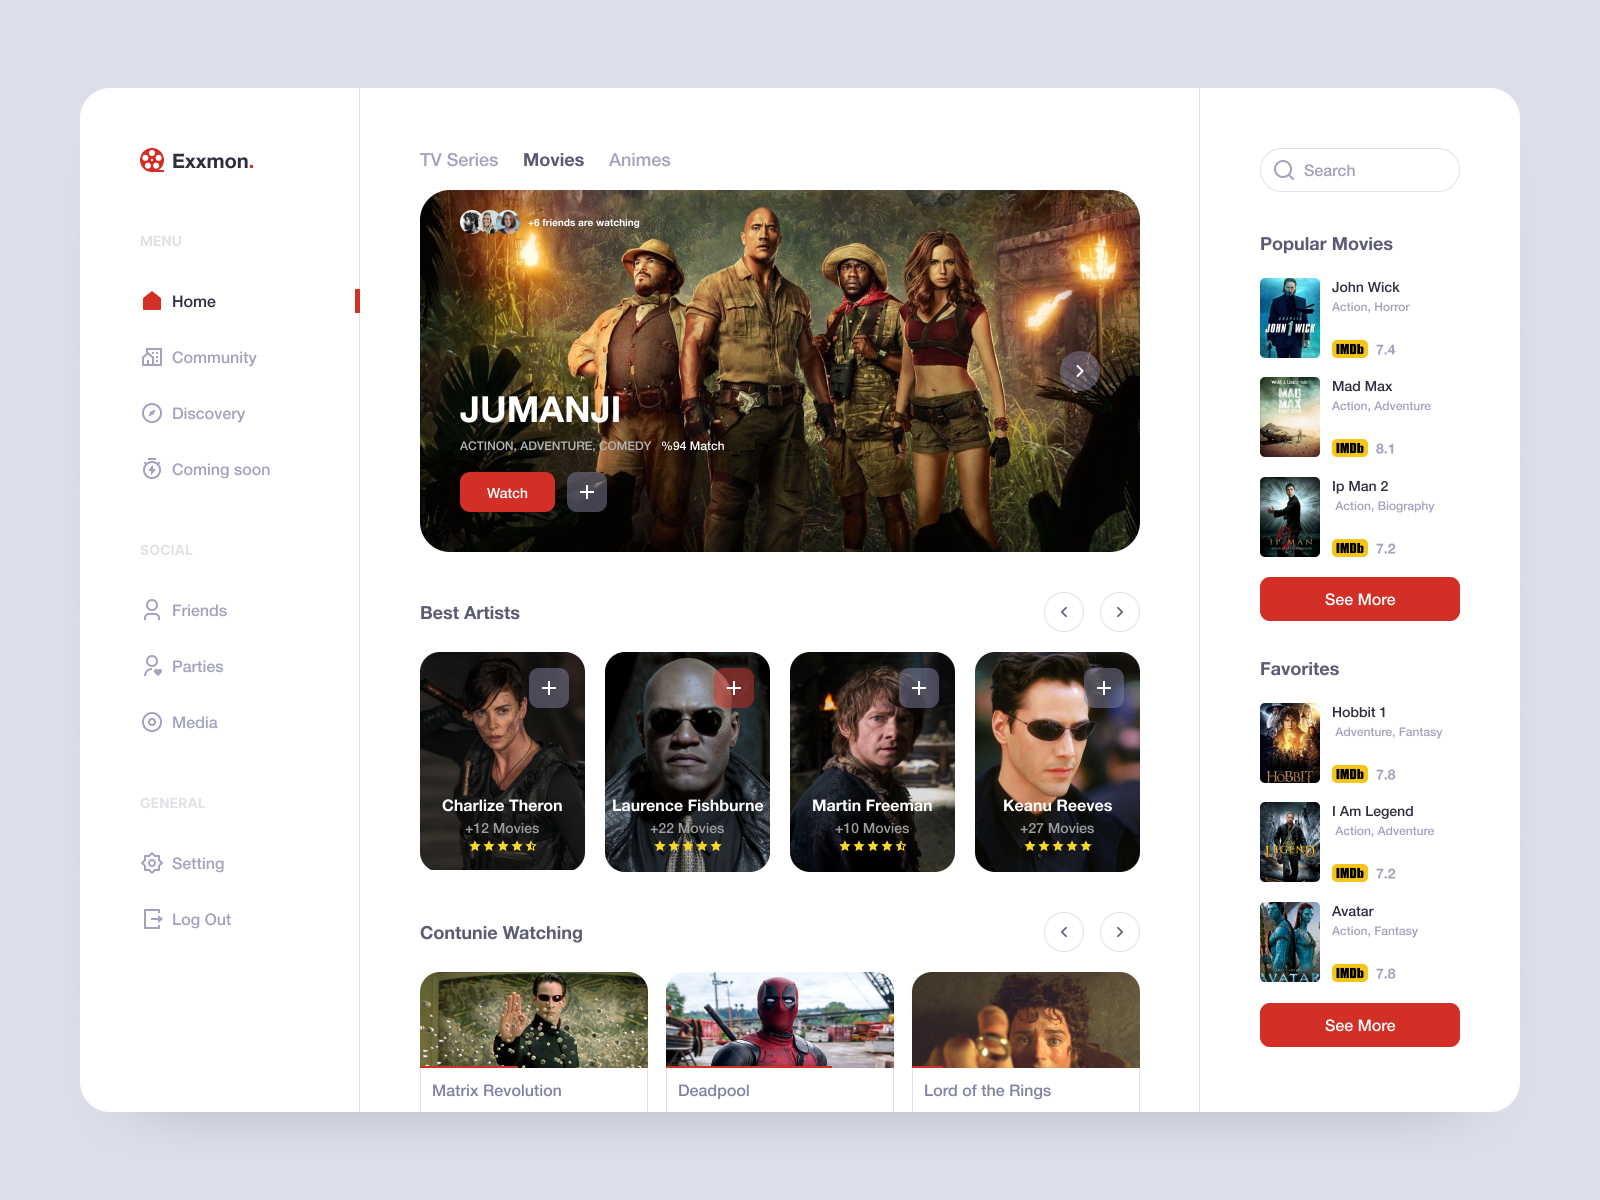1600x1200 pixels.
Task: Open the Animes tab
Action: 639,160
